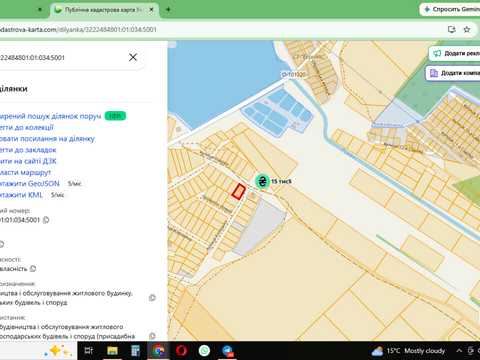The image size is (480, 360).
Task: Open WhatsApp from the taskbar
Action: pyautogui.click(x=204, y=350)
